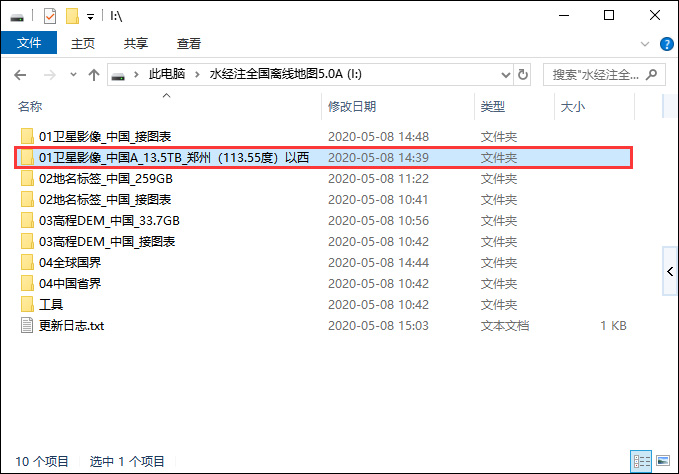Switch to the 共享 ribbon tab
This screenshot has width=679, height=474.
tap(136, 43)
